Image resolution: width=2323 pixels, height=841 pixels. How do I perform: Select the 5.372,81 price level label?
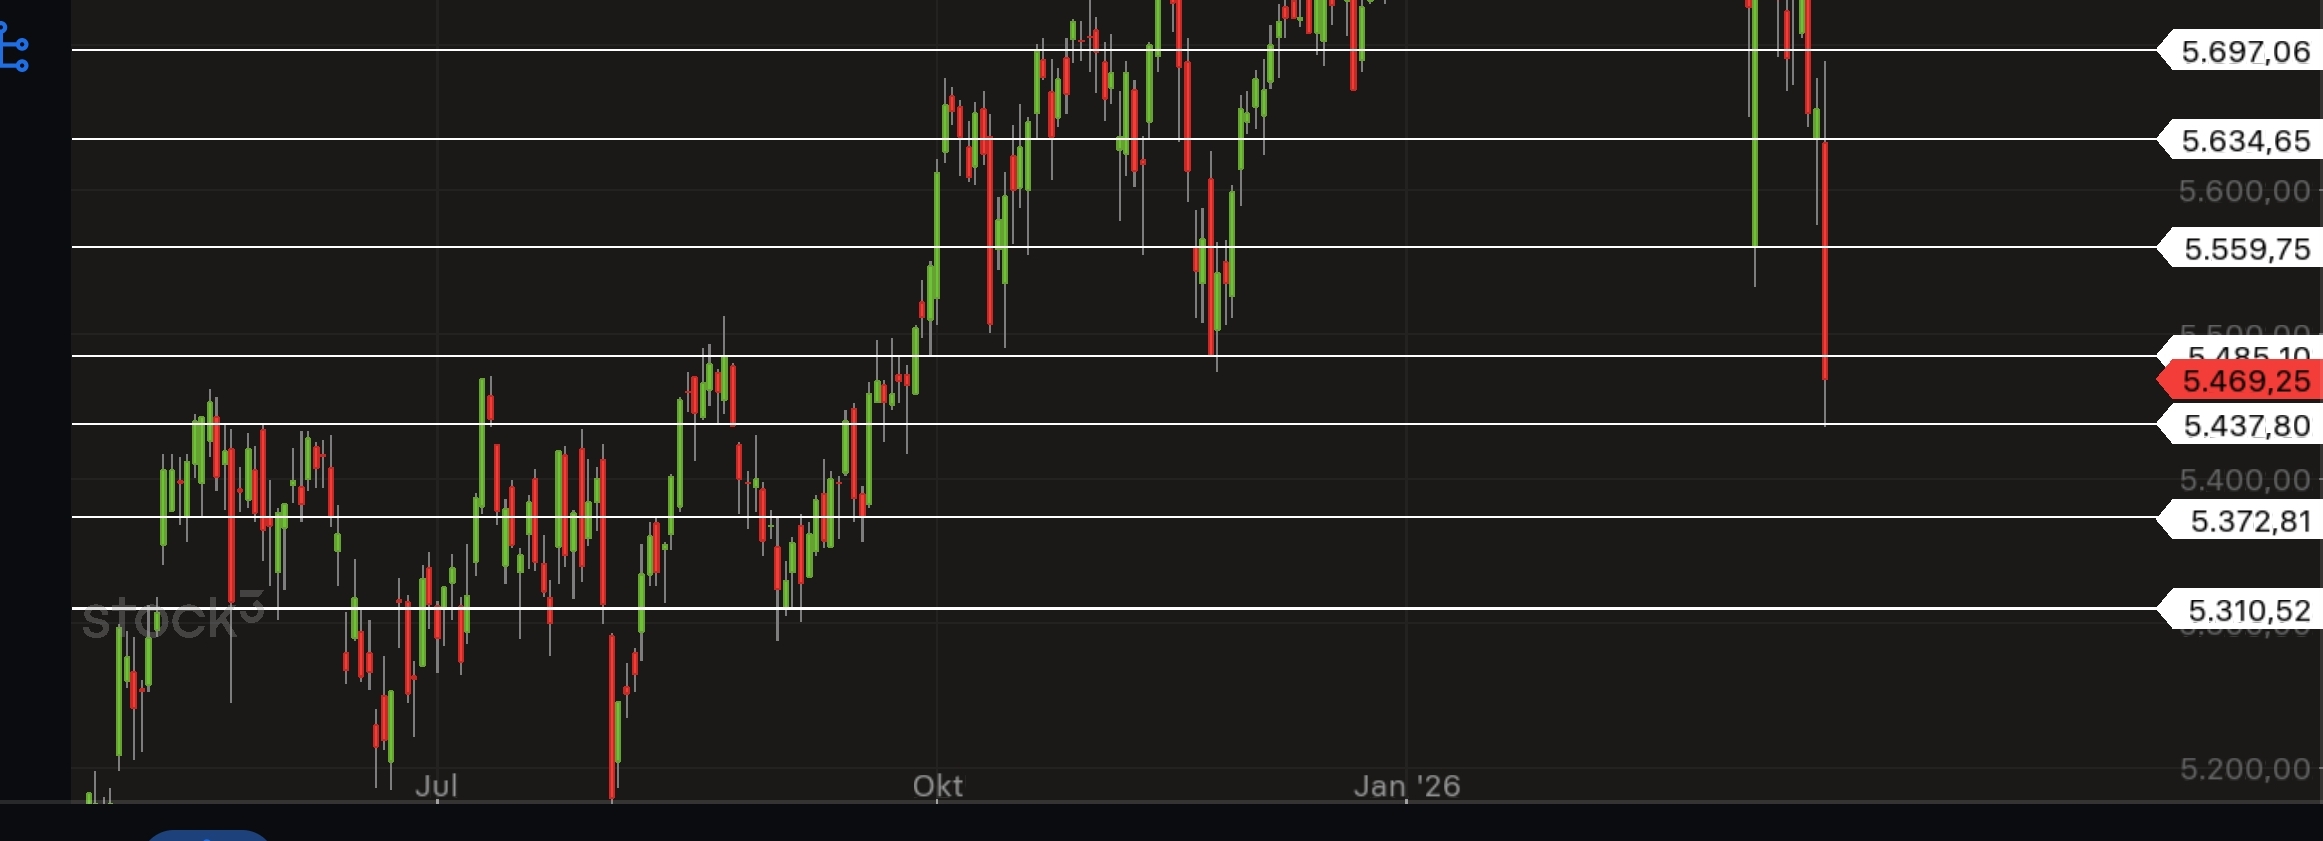pos(2241,520)
